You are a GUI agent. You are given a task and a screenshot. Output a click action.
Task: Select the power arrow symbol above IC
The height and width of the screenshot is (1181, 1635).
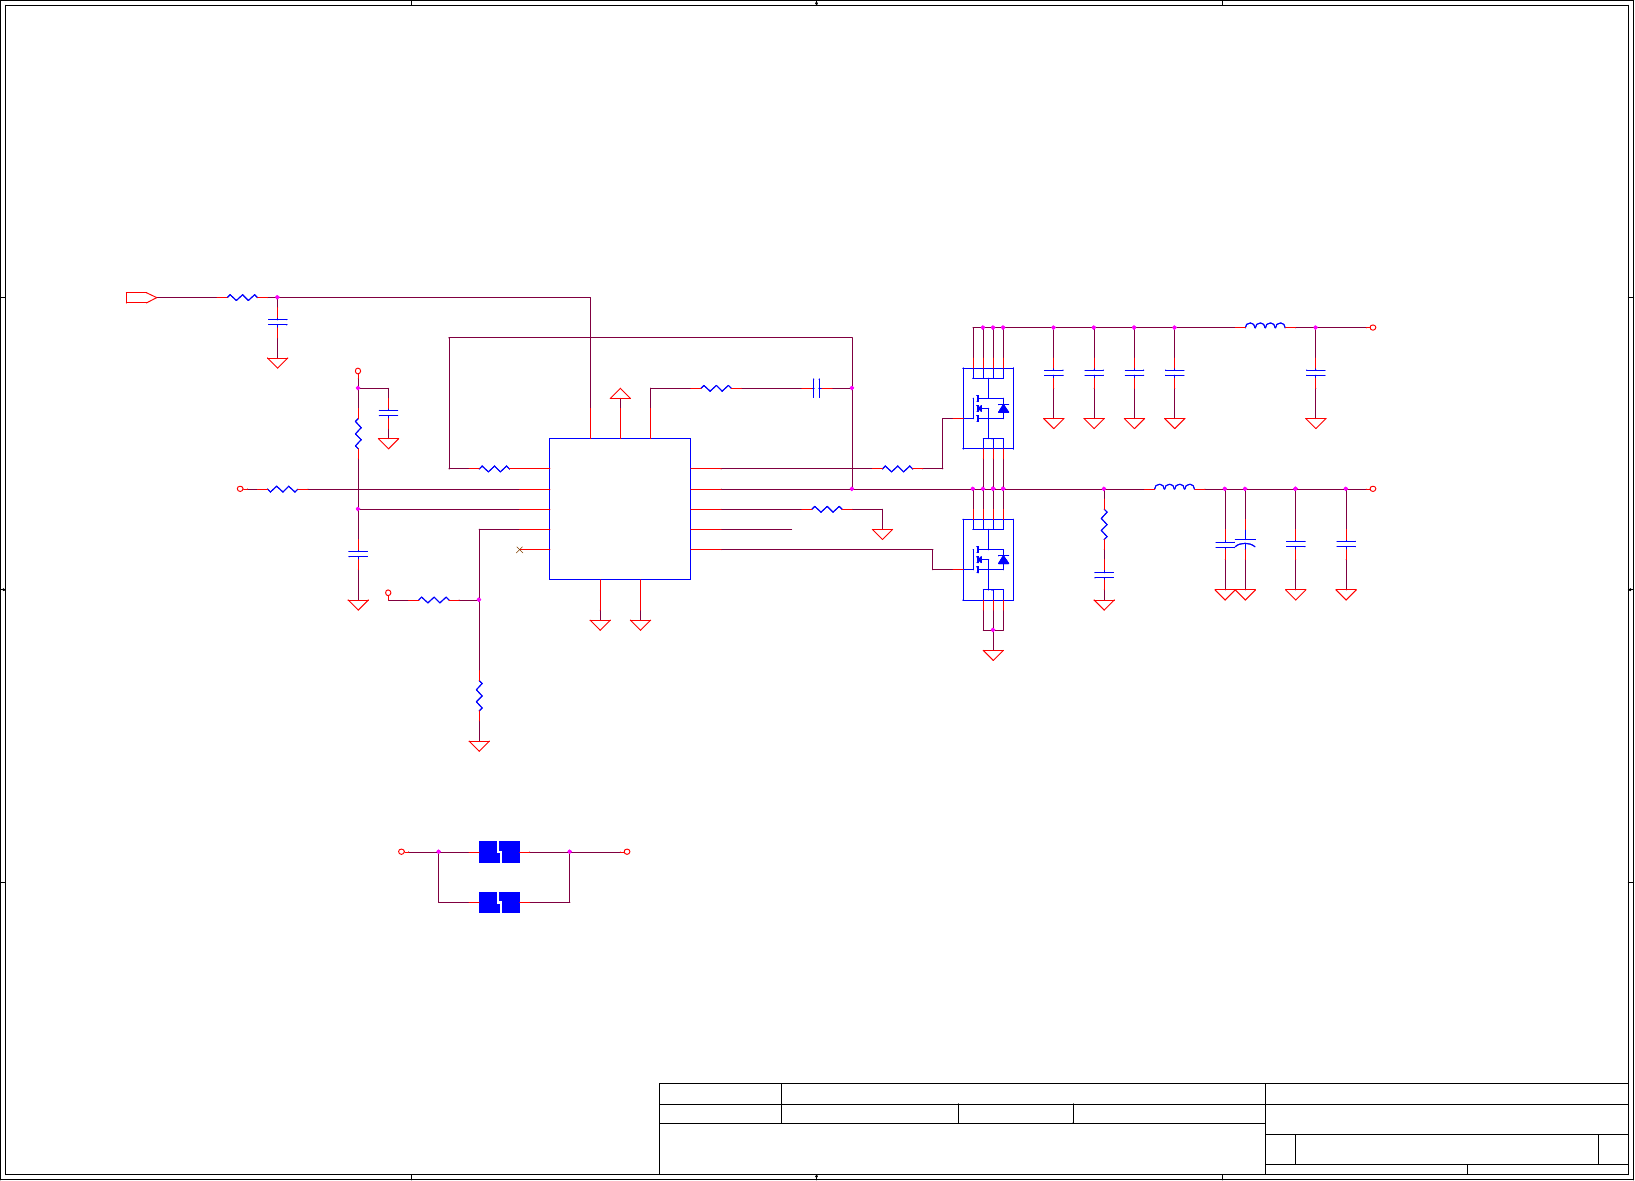(620, 394)
